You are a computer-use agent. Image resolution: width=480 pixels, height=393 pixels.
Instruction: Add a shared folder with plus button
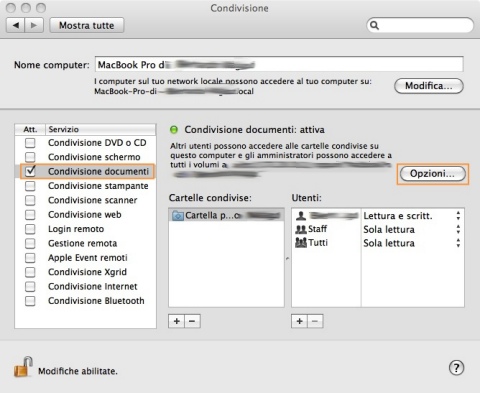tap(177, 321)
